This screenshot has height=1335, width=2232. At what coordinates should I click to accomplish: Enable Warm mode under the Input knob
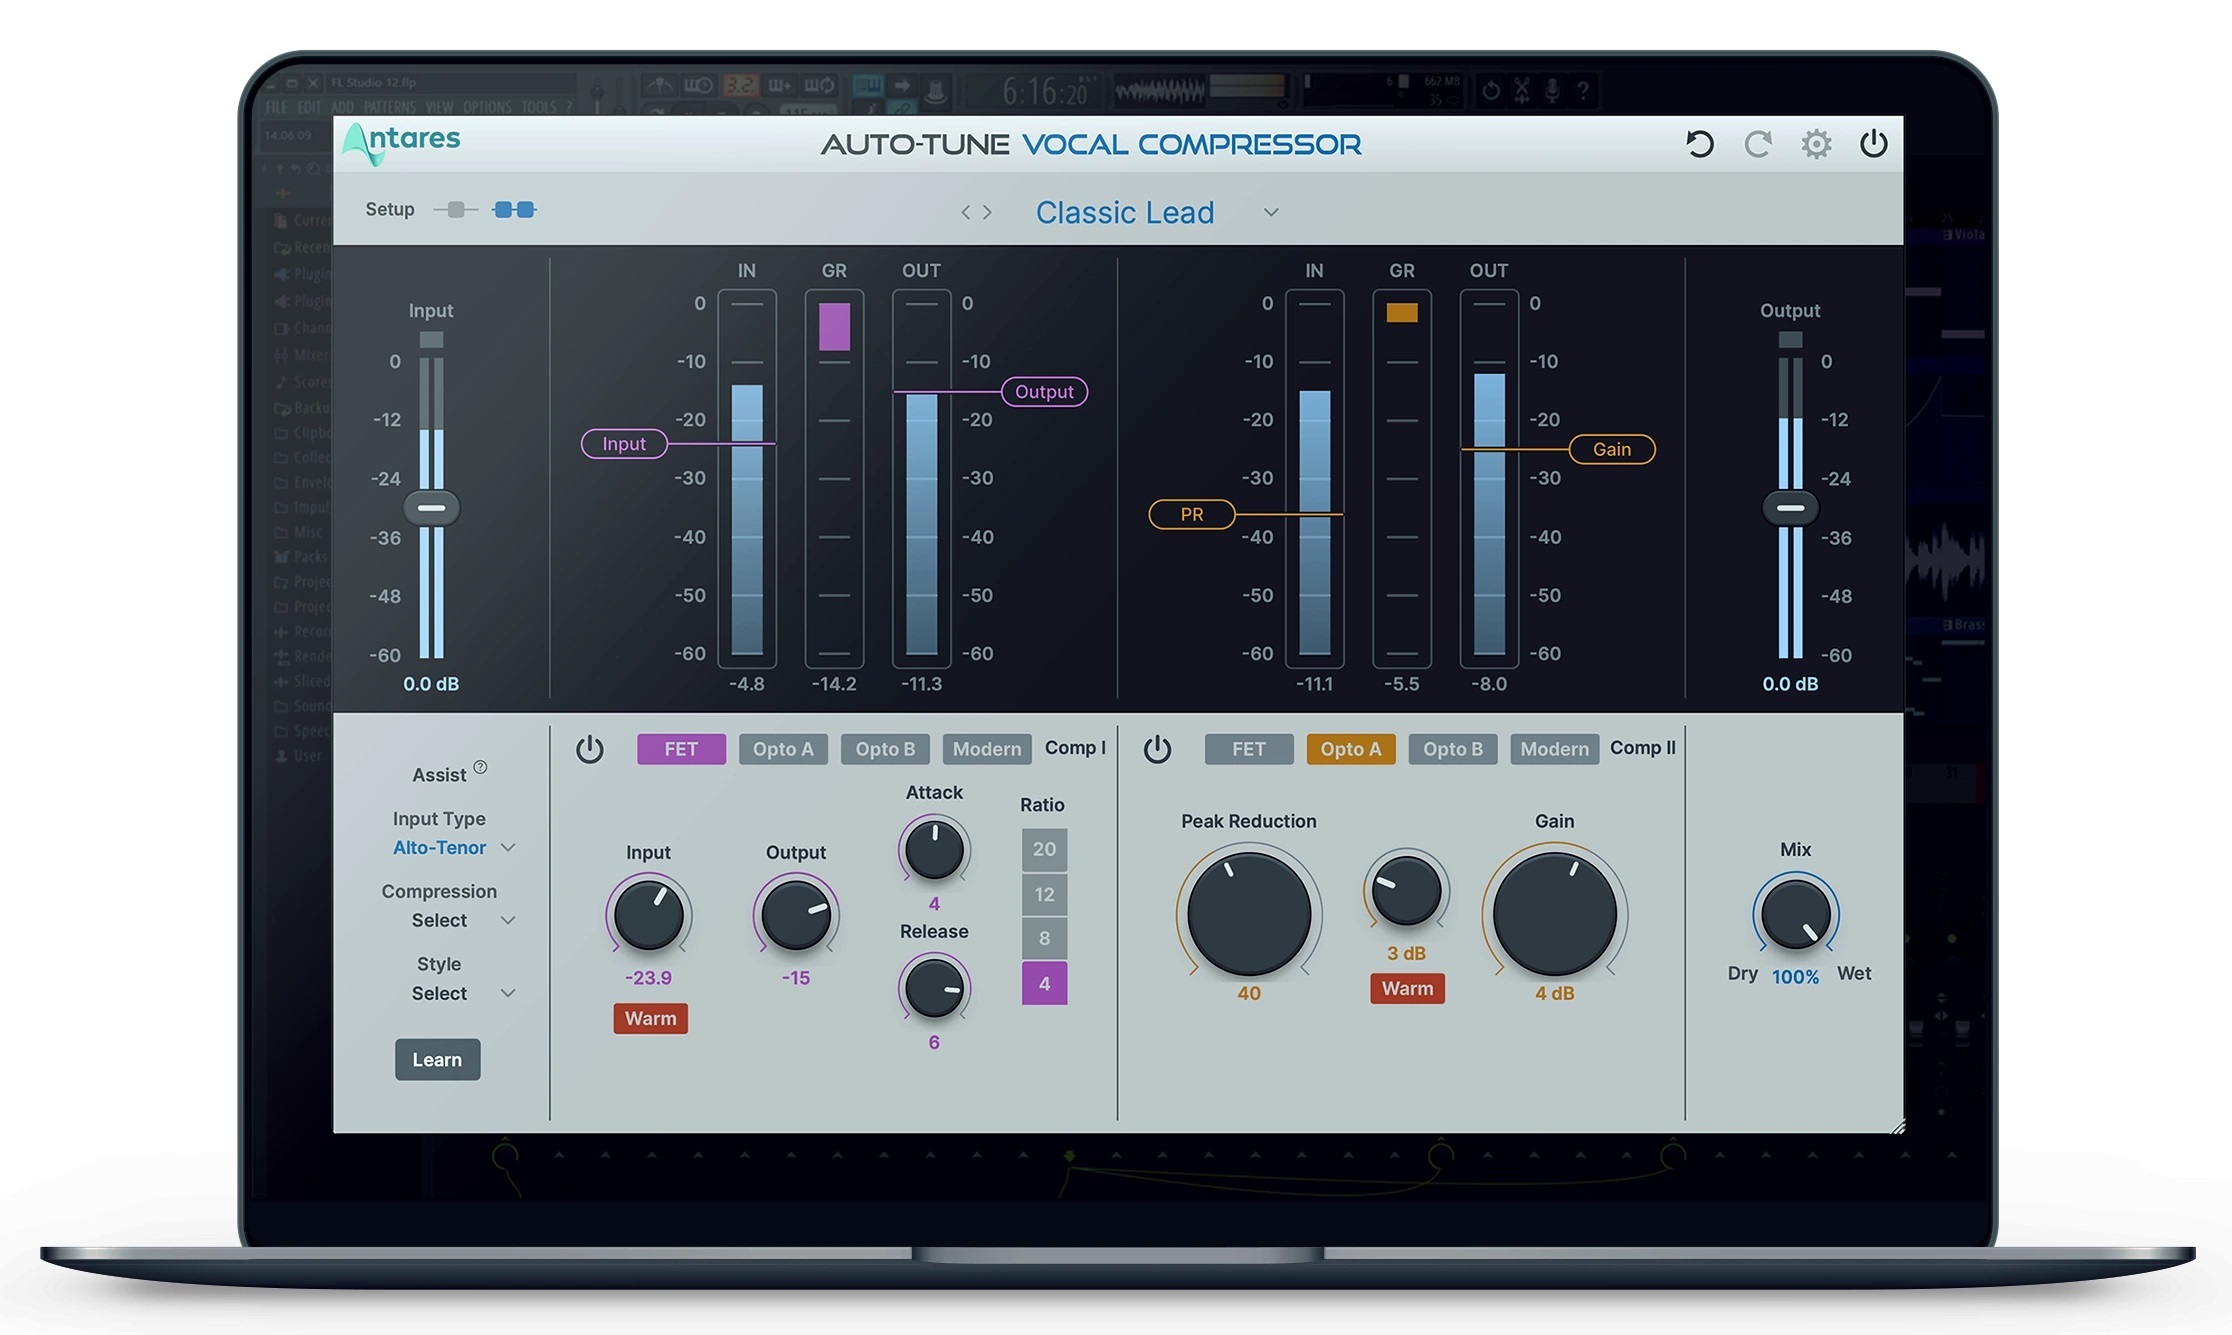(x=649, y=1018)
